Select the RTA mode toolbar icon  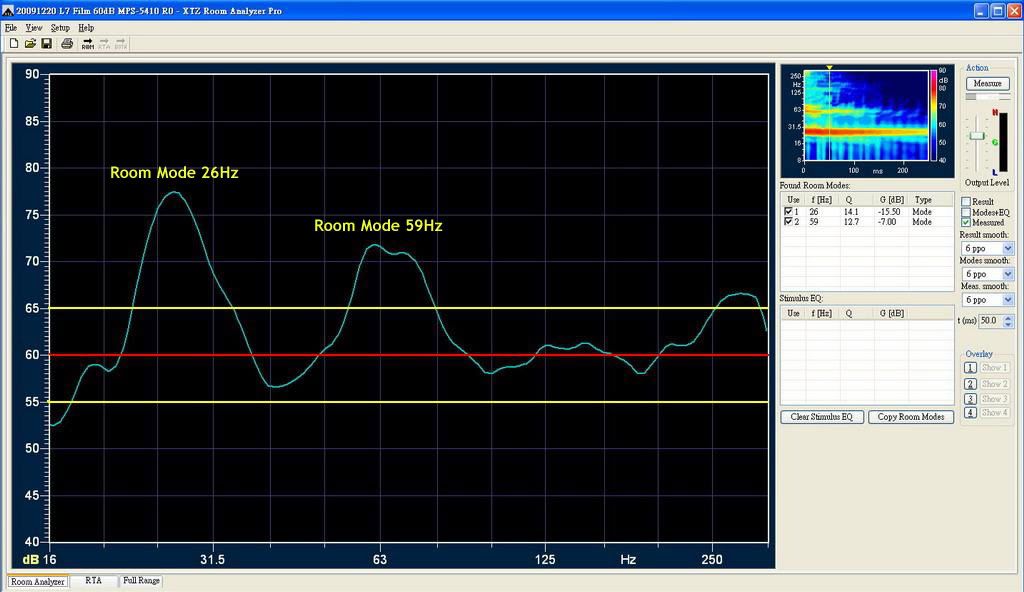point(104,44)
